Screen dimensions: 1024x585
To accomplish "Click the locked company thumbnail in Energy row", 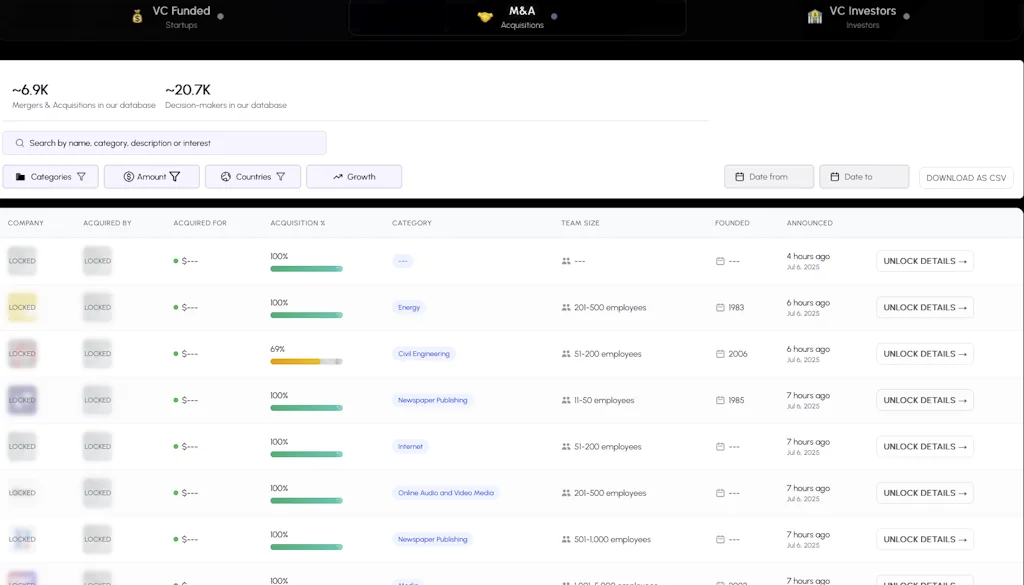I will (22, 307).
